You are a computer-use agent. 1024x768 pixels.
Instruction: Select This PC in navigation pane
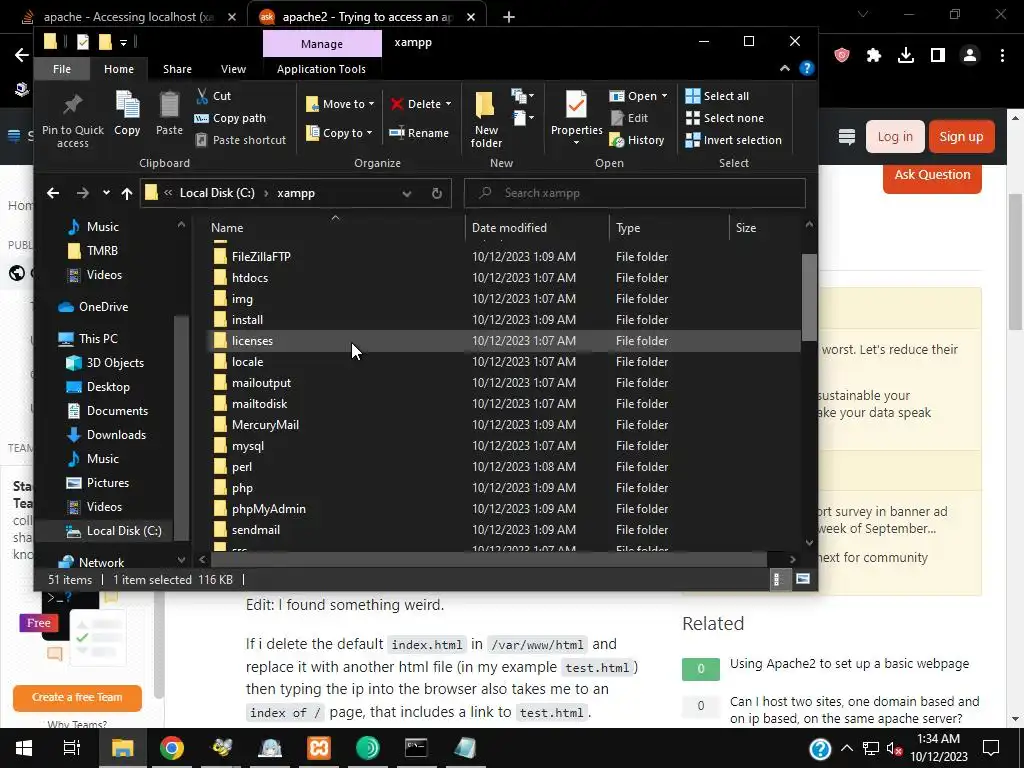(98, 339)
